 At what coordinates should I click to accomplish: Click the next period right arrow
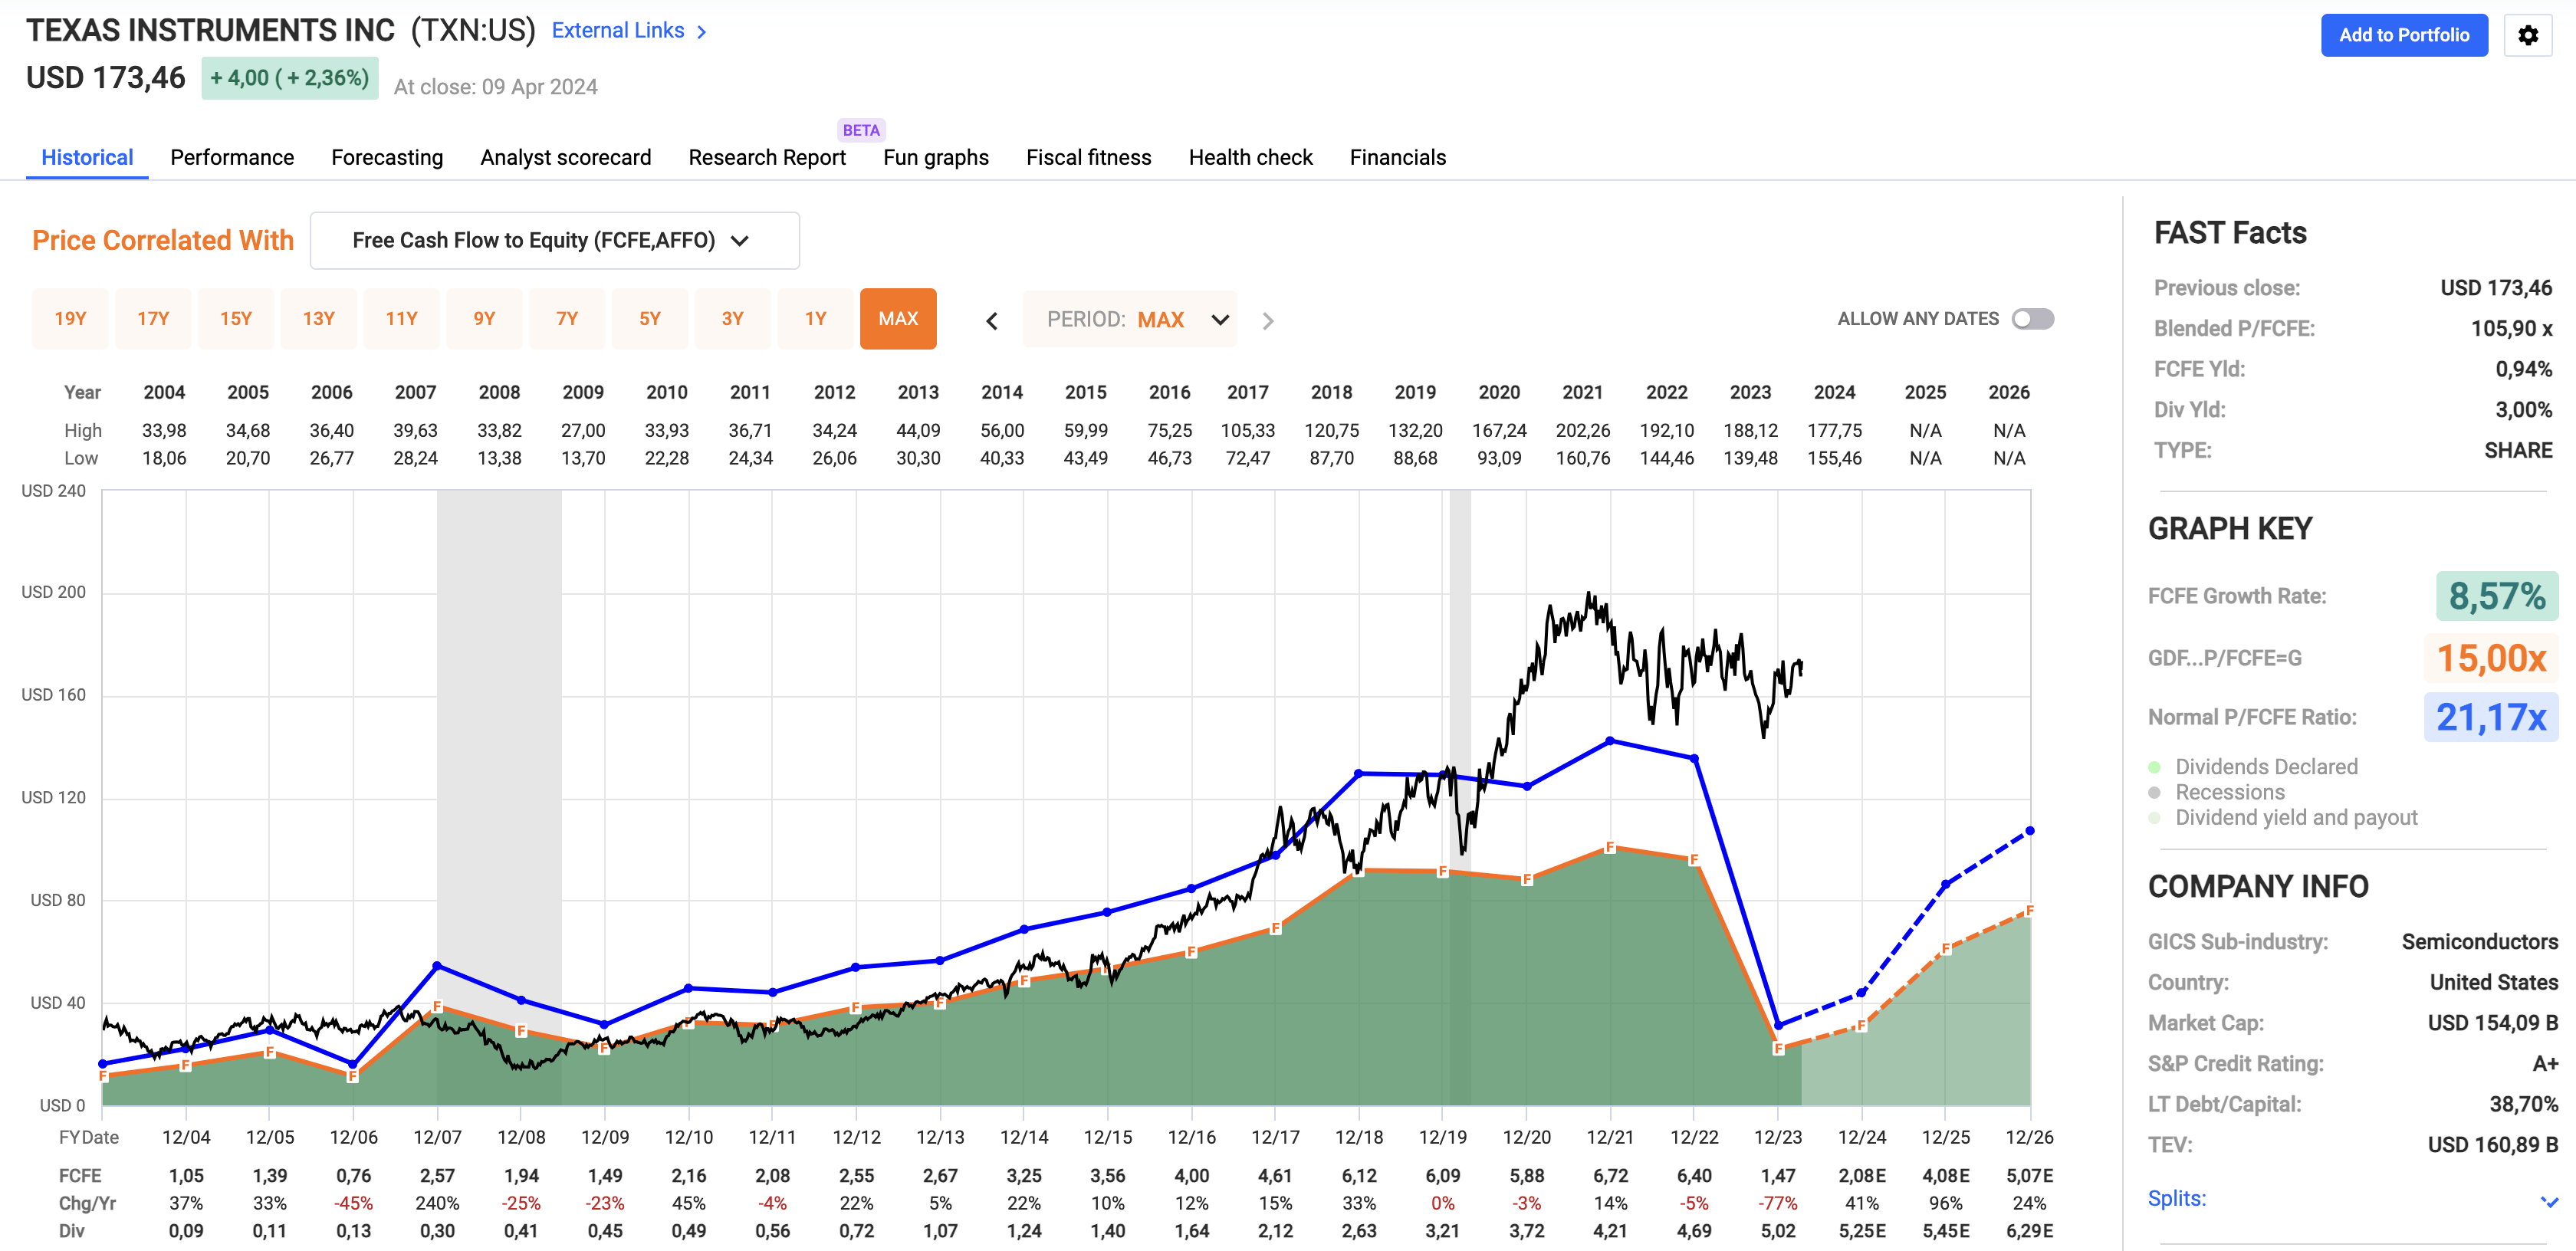point(1267,321)
